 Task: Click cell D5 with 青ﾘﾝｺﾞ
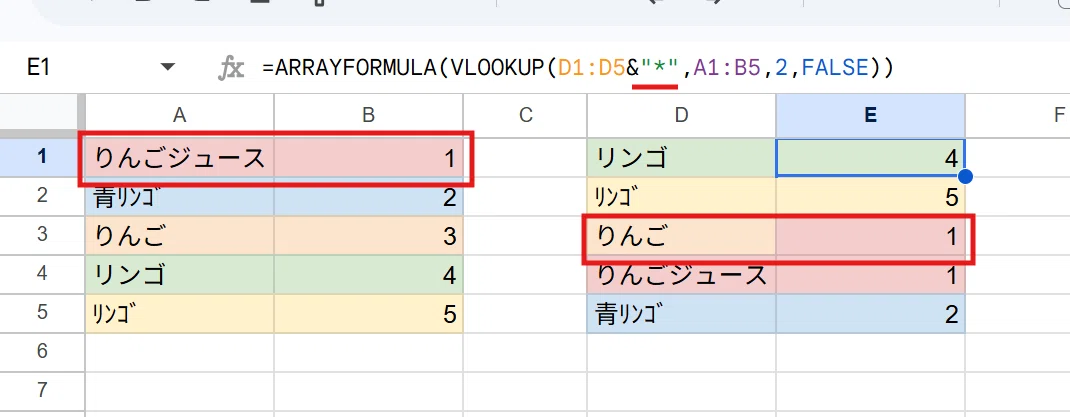[681, 313]
